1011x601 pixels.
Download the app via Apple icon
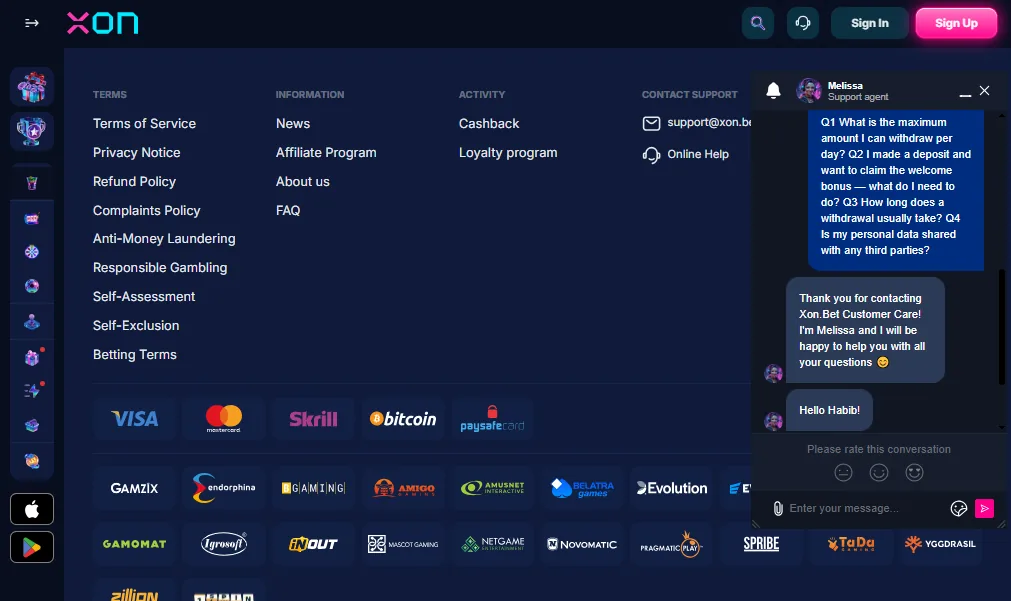(32, 509)
